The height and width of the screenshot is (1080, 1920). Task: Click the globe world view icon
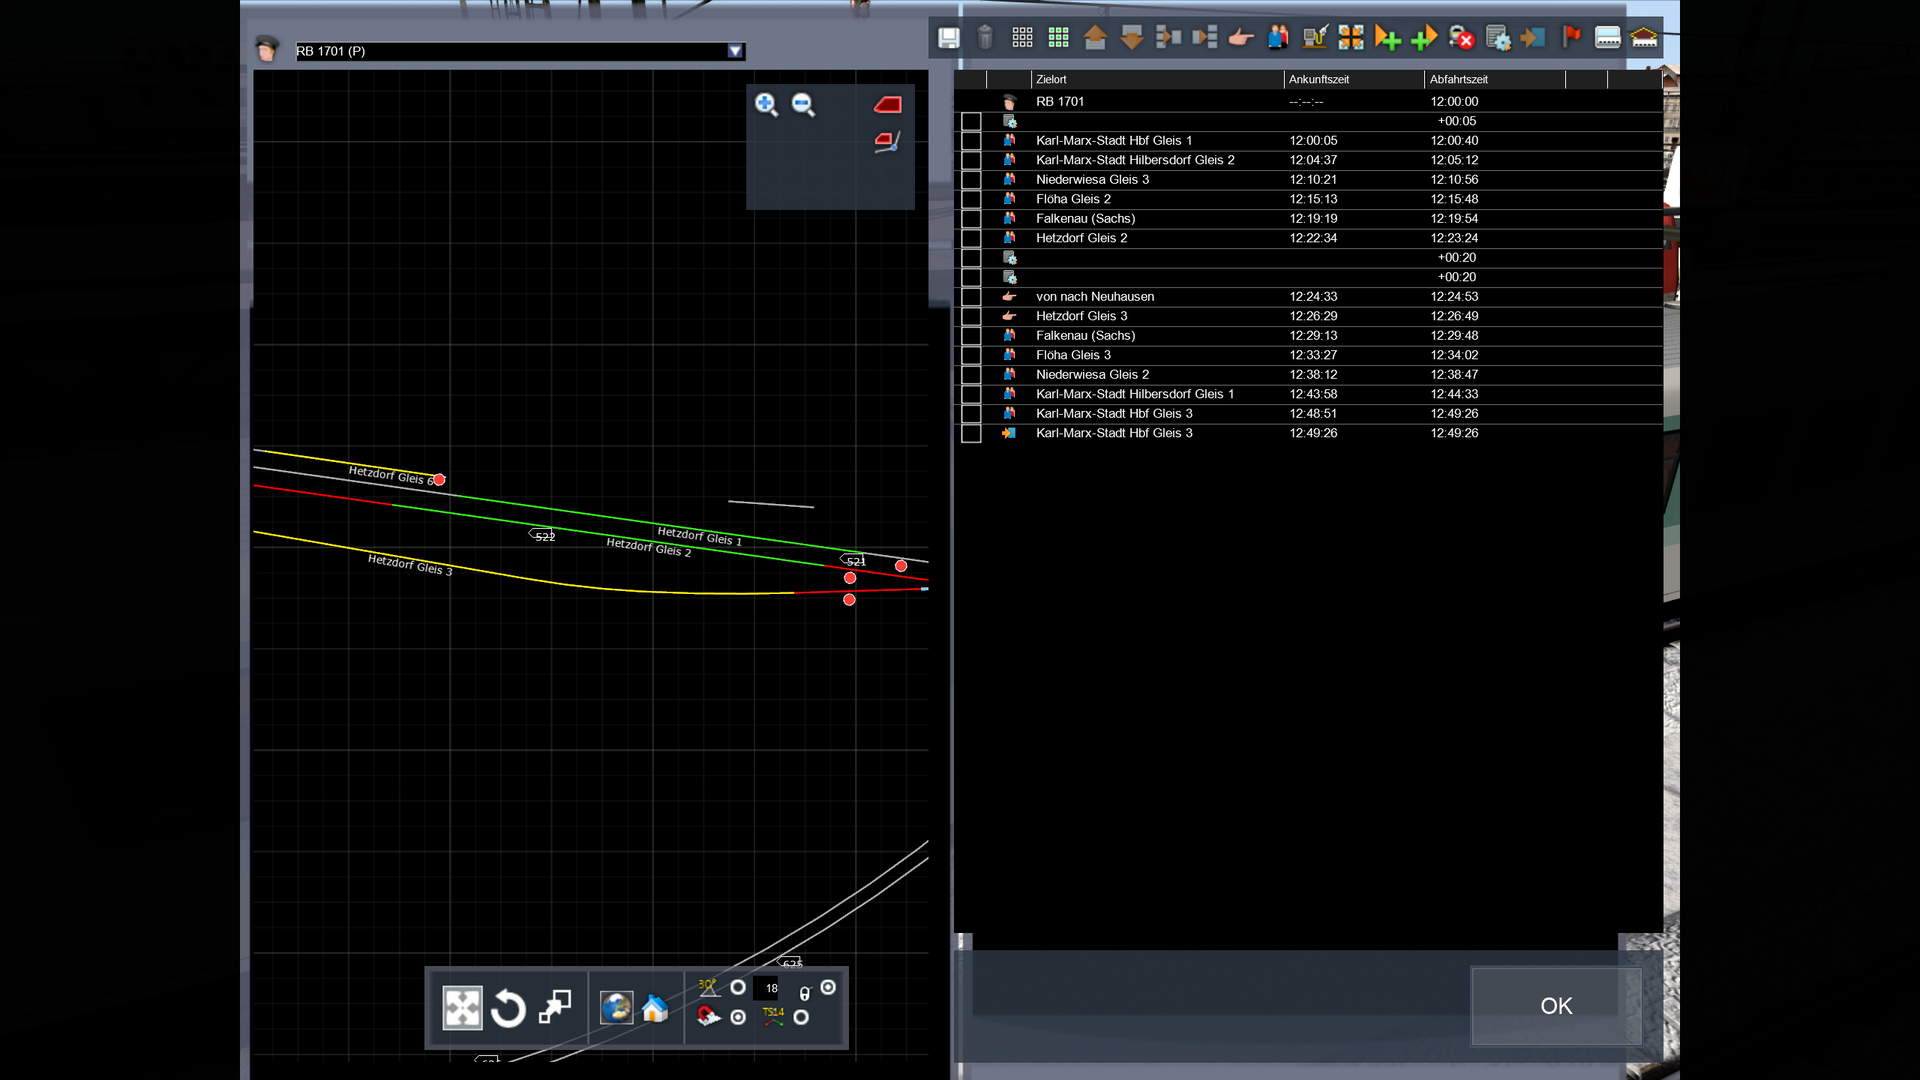point(616,1008)
